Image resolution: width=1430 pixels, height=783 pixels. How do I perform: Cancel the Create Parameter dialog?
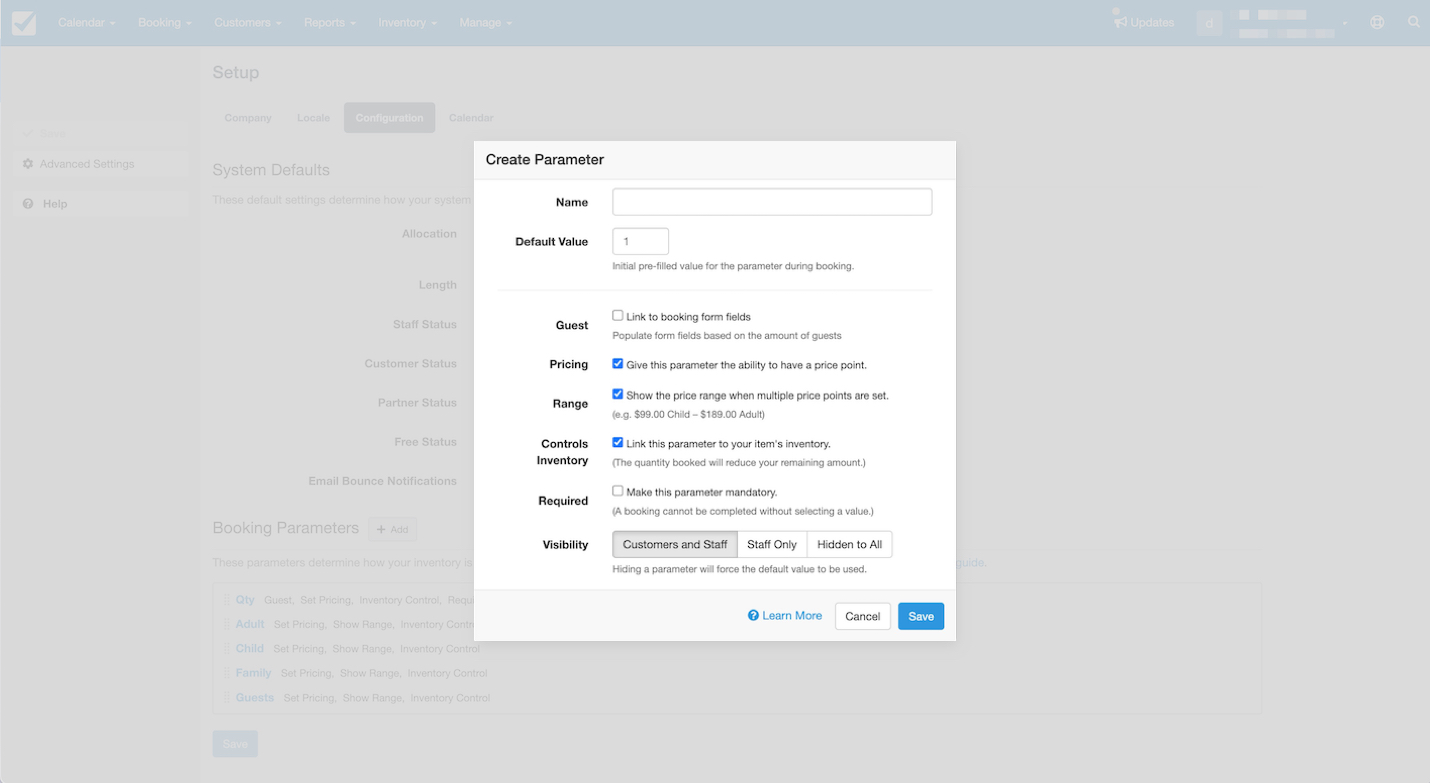pos(862,616)
